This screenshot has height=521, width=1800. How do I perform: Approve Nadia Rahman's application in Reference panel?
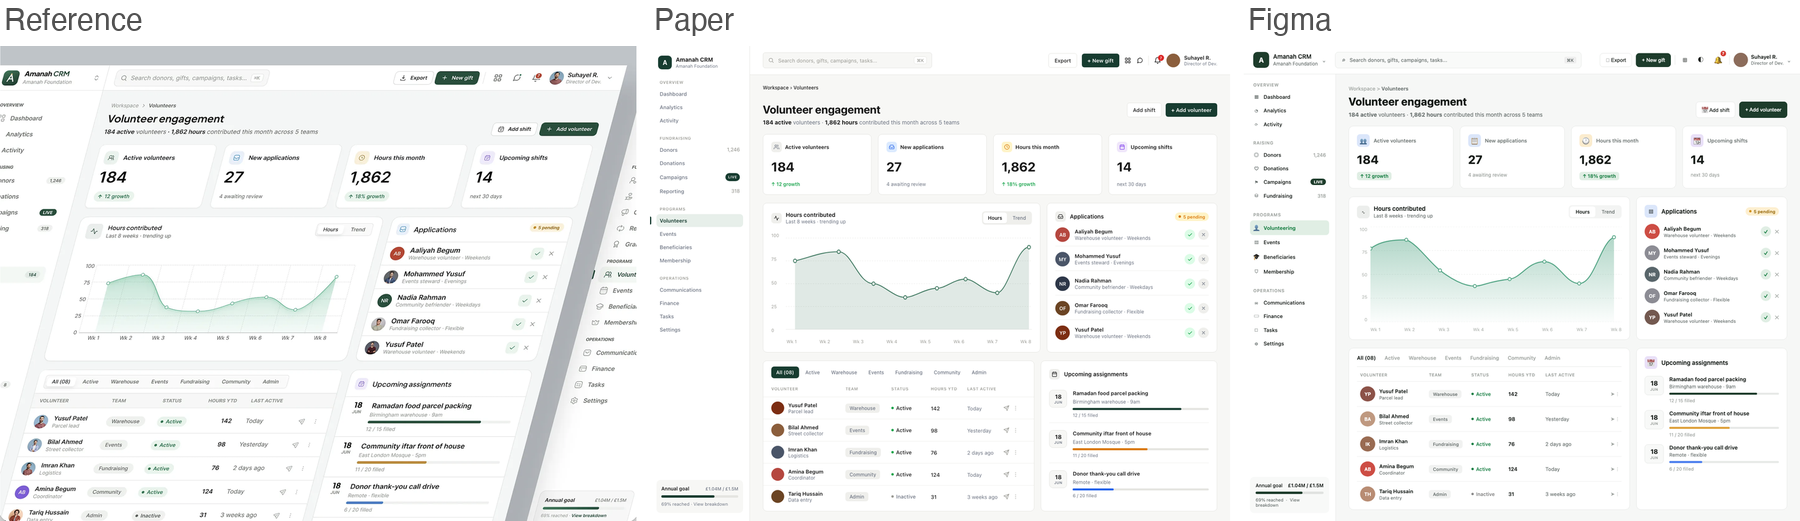525,300
